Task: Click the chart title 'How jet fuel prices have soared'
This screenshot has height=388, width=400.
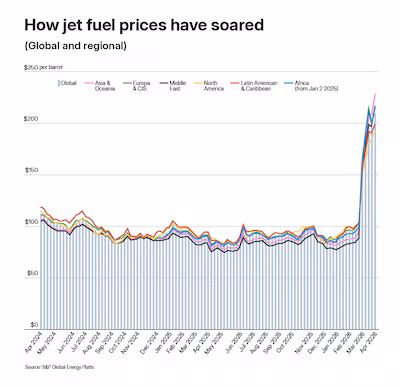Action: click(144, 25)
